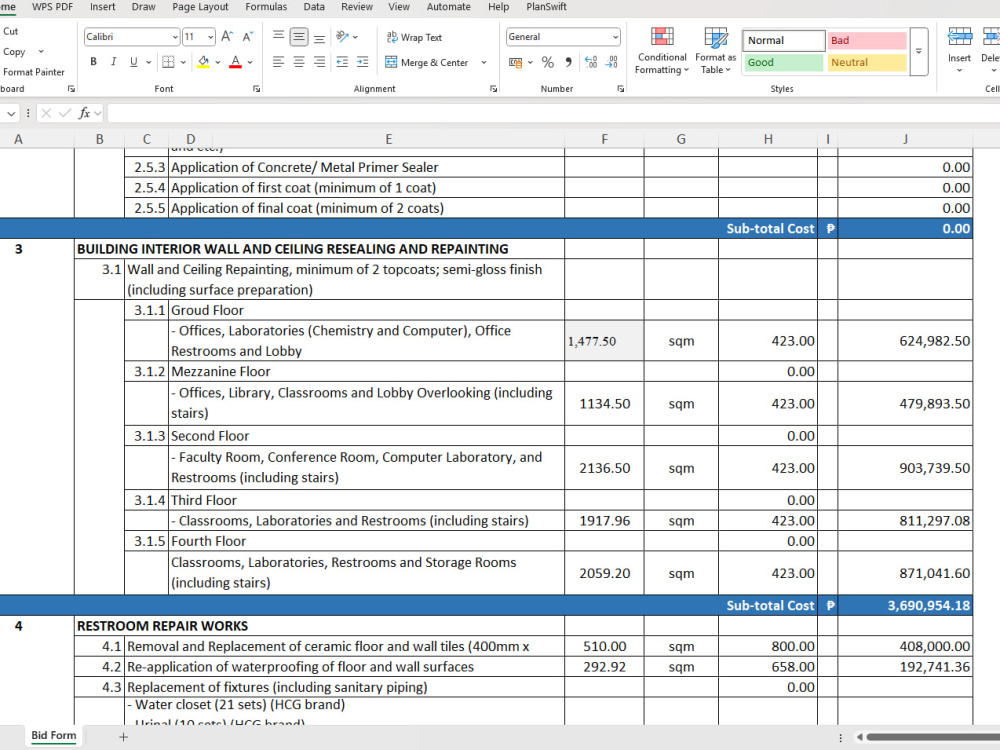
Task: Apply Neutral cell style
Action: point(867,62)
